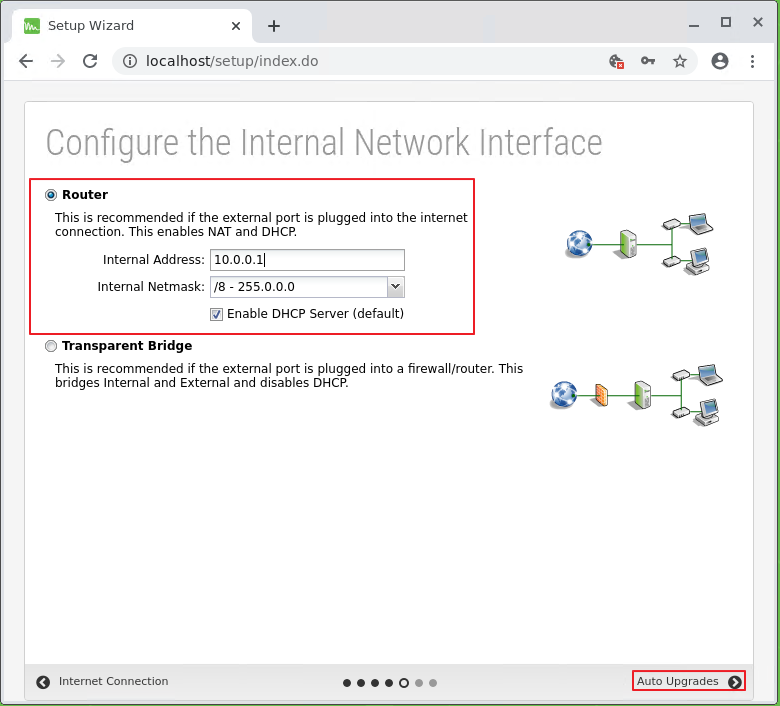Screen dimensions: 780x706
Task: Go to next step Auto Upgrades
Action: pyautogui.click(x=689, y=681)
